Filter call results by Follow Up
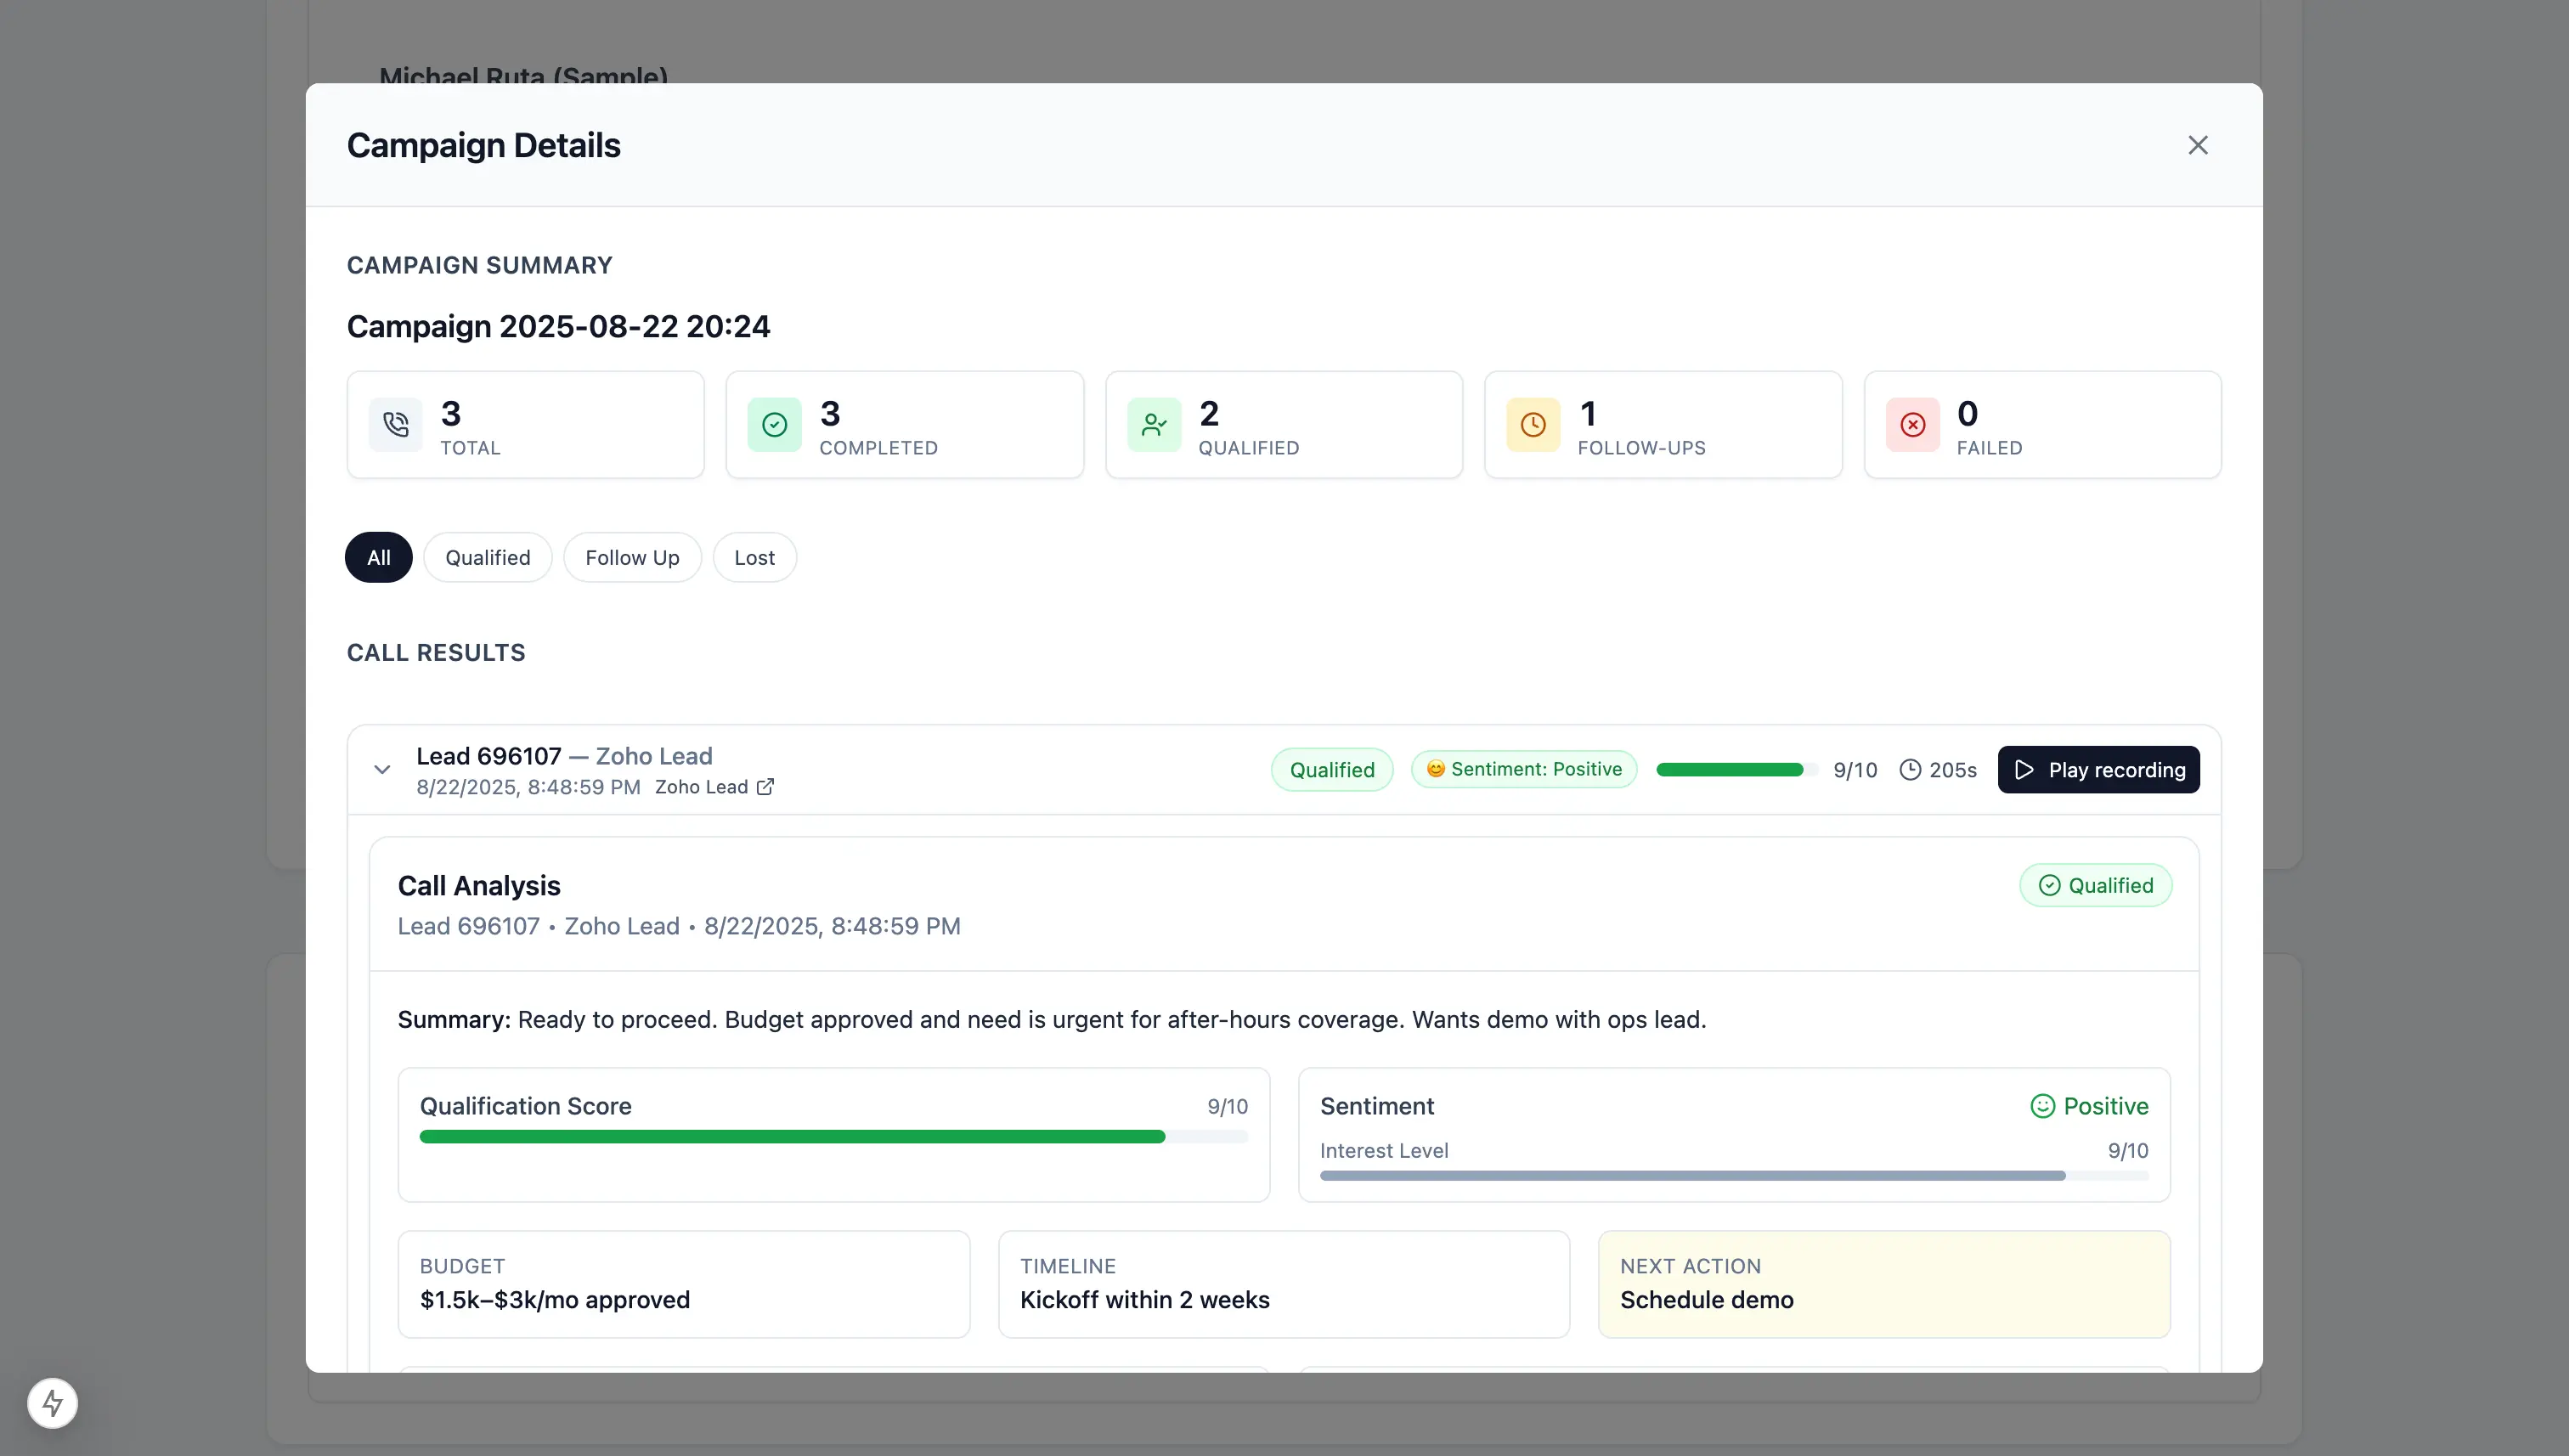This screenshot has height=1456, width=2569. coord(632,558)
